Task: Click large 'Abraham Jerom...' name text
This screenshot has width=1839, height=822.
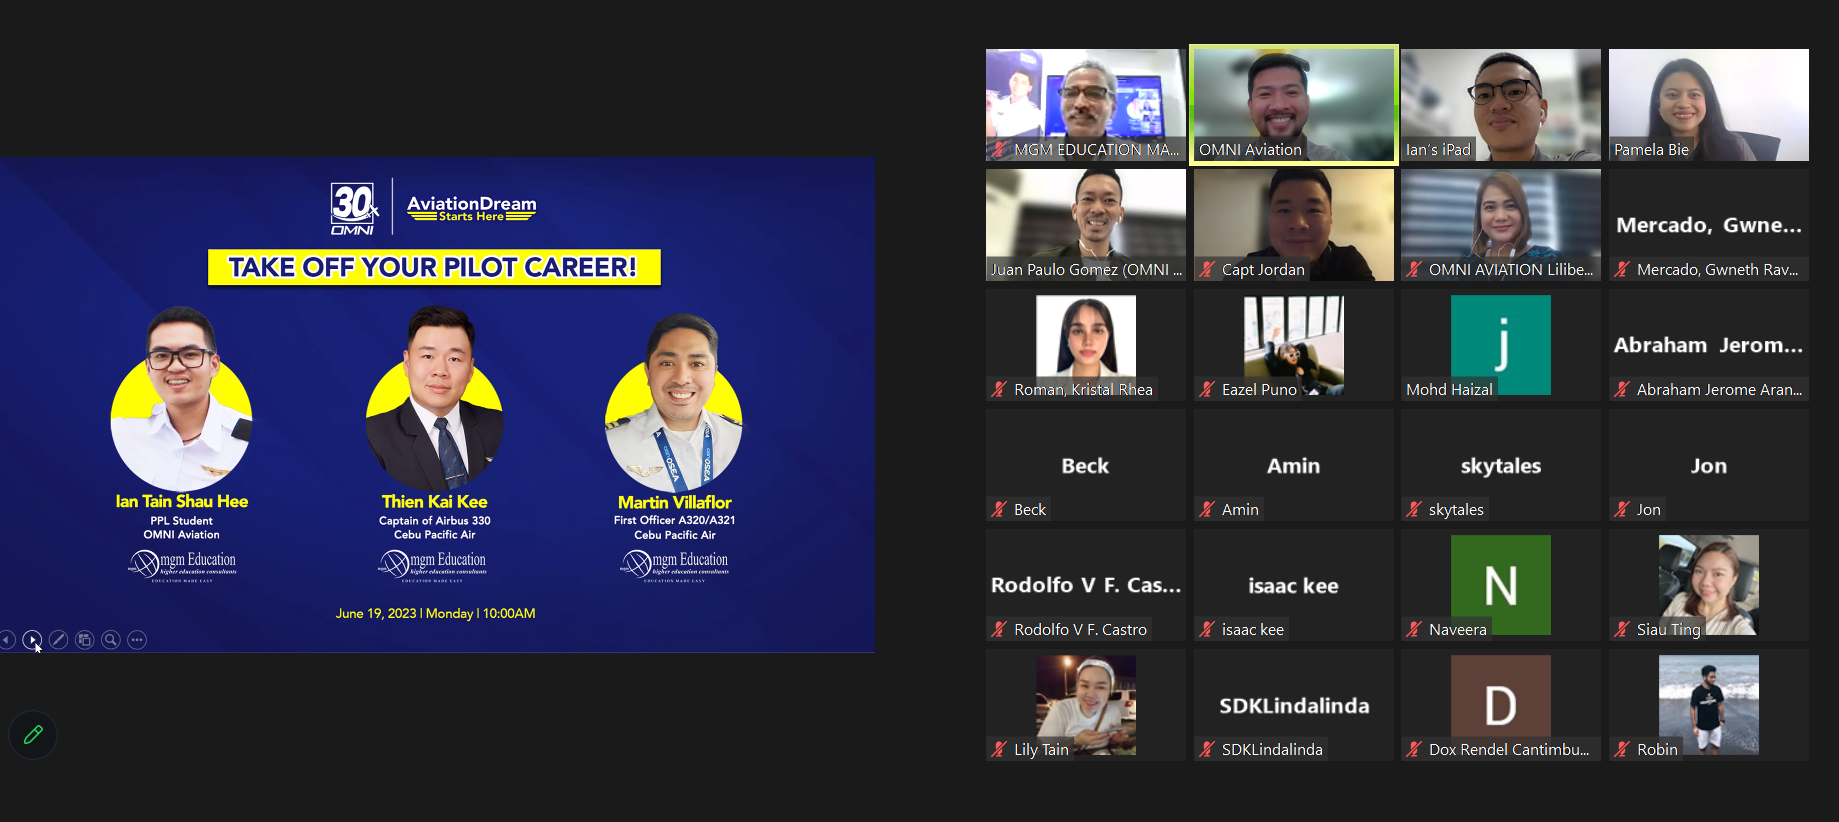Action: (x=1709, y=345)
